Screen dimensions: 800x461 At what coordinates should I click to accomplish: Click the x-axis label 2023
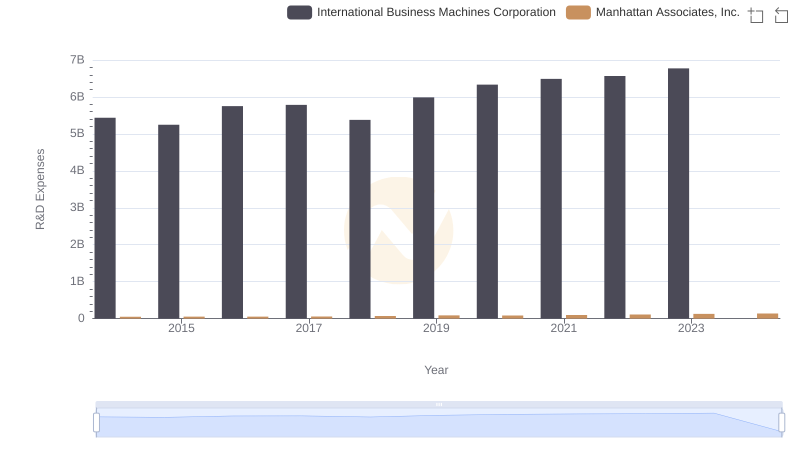pyautogui.click(x=691, y=328)
